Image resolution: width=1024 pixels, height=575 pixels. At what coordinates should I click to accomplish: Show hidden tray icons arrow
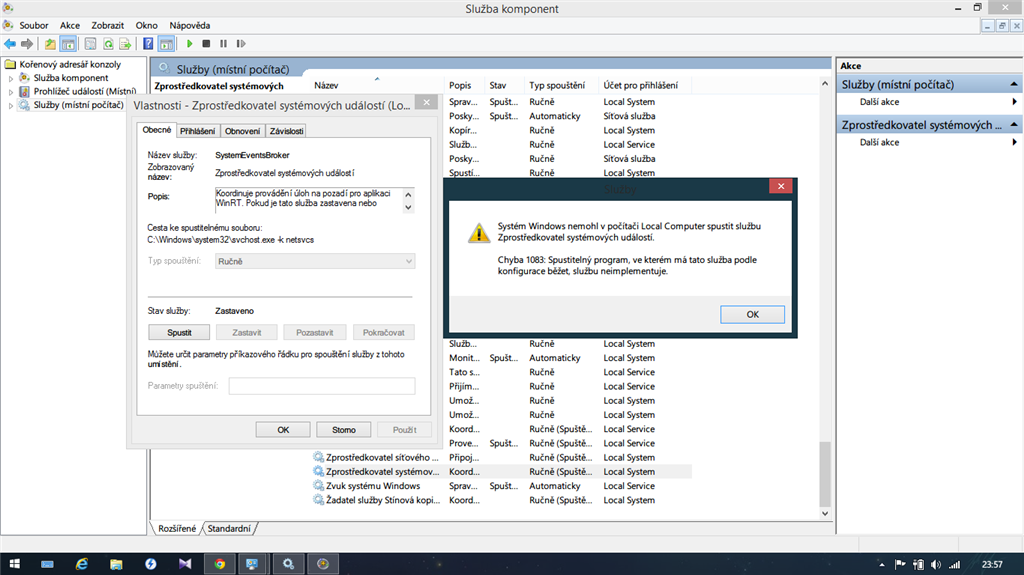click(882, 565)
